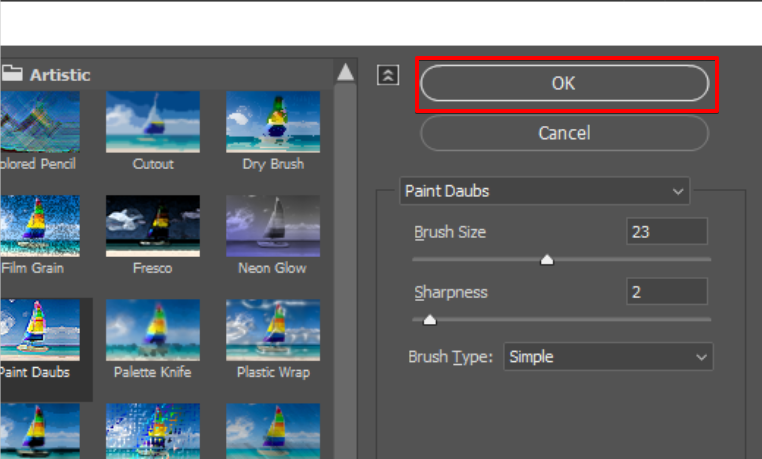The height and width of the screenshot is (459, 762).
Task: Select the Colored Pencil filter thumbnail
Action: pos(40,122)
